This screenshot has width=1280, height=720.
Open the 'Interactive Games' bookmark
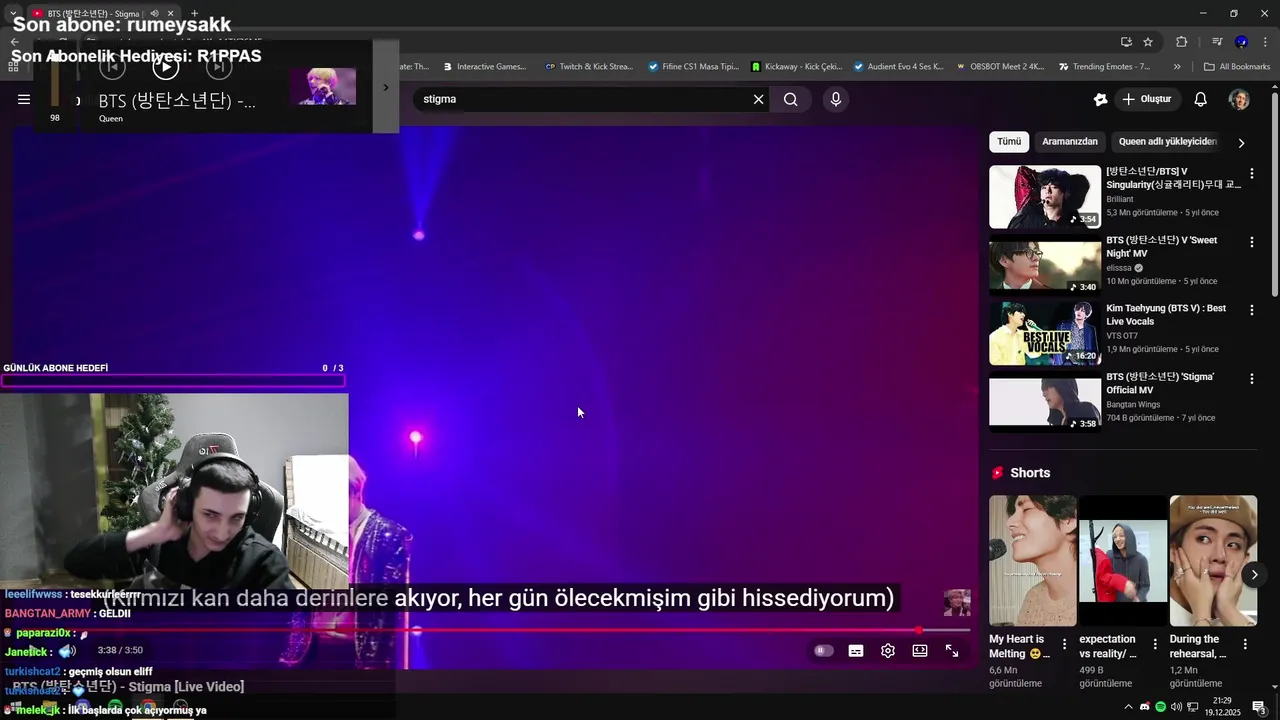coord(484,67)
